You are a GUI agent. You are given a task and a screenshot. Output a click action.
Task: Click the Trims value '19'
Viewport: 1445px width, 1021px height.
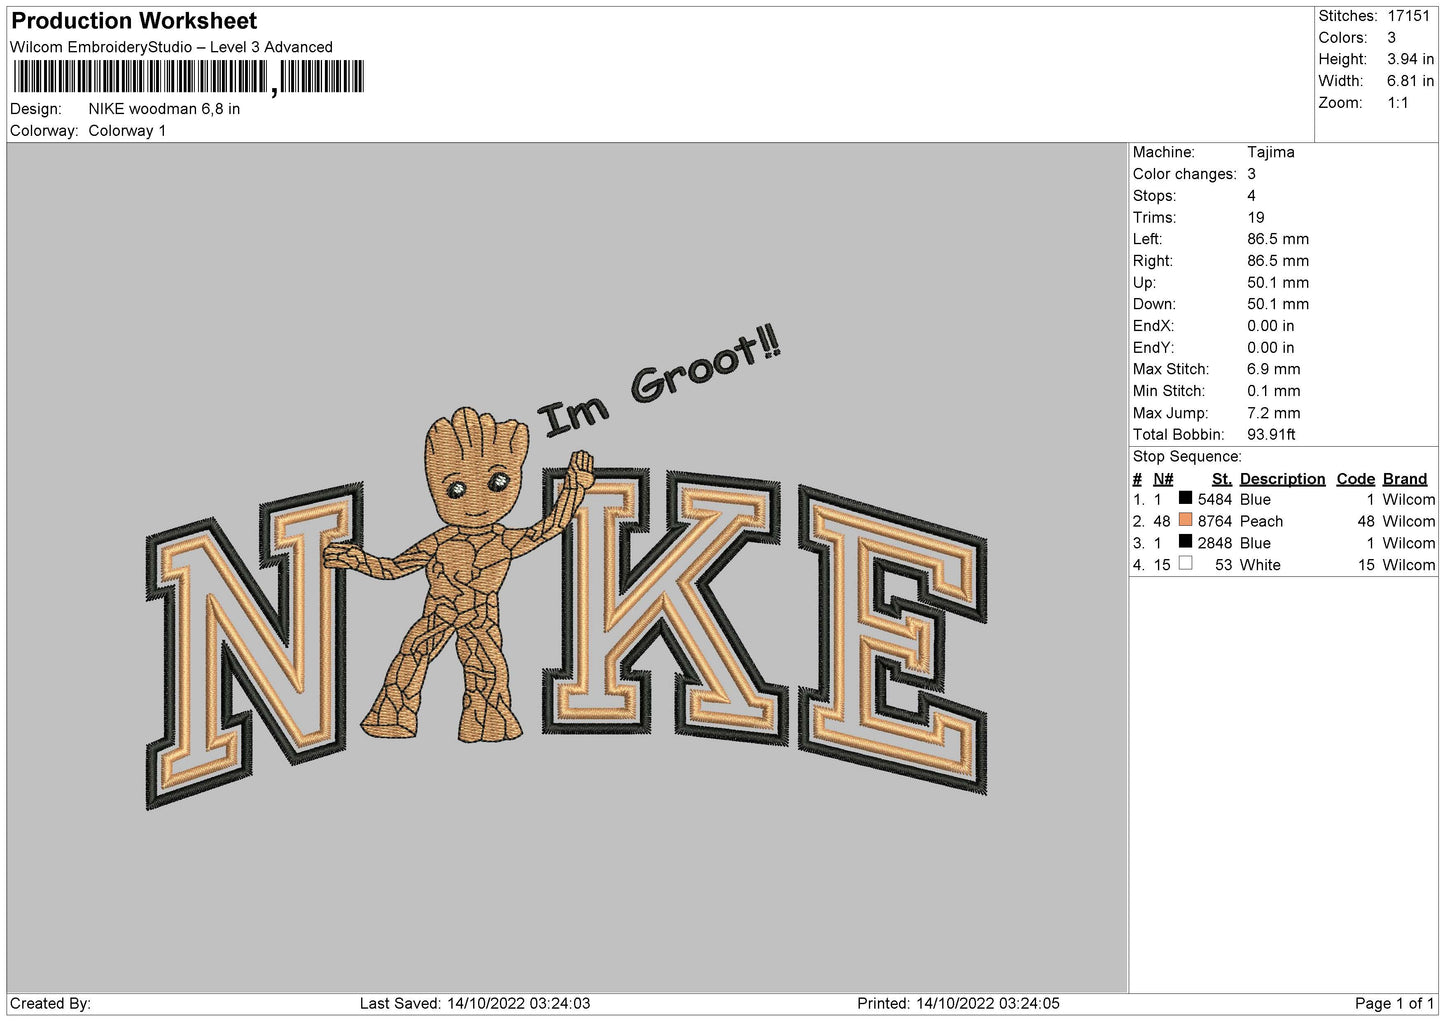pyautogui.click(x=1256, y=218)
